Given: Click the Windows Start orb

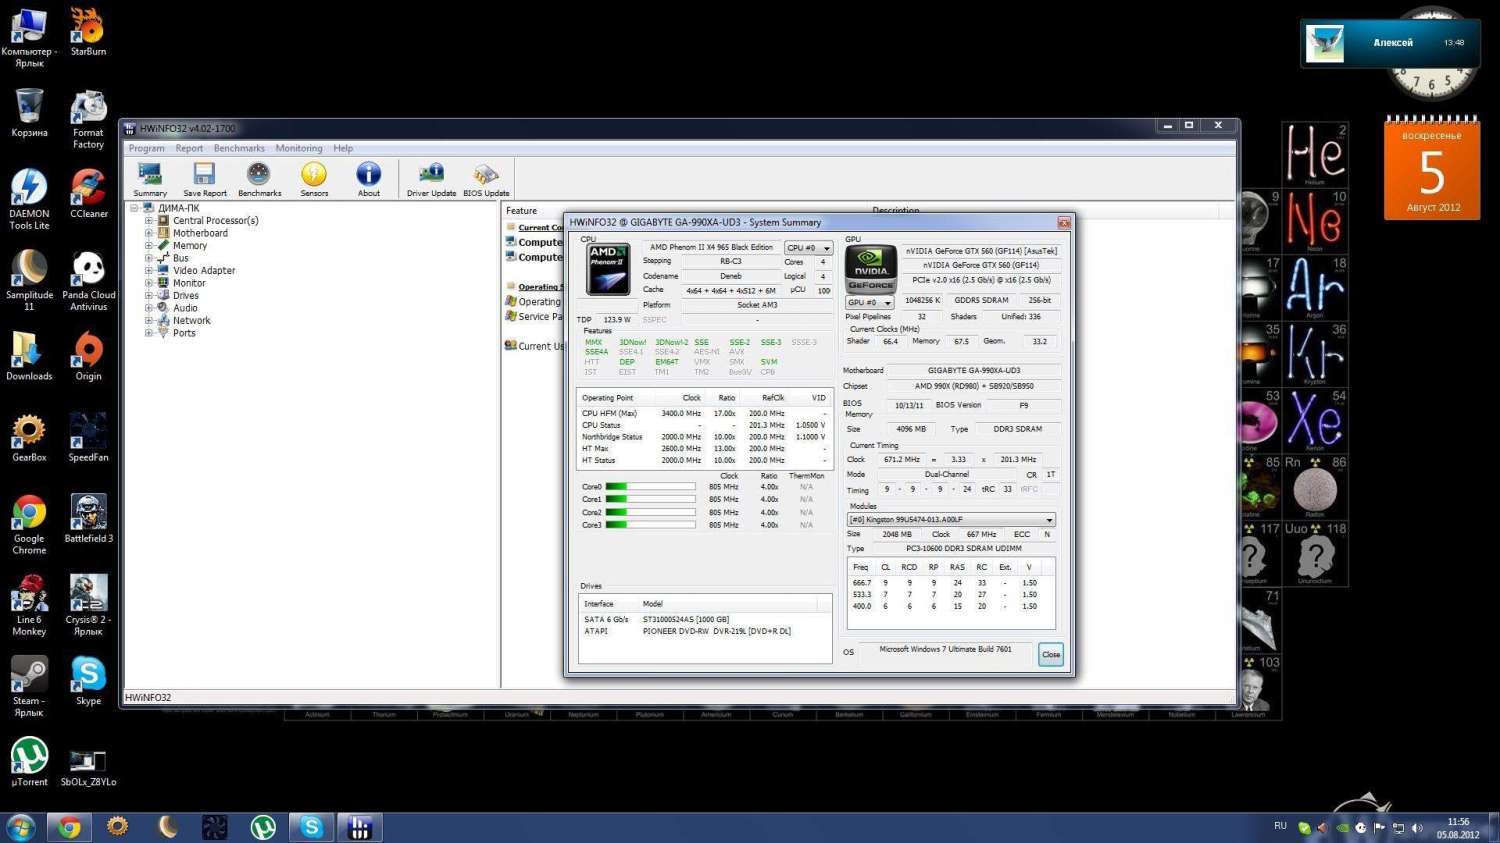Looking at the screenshot, I should [21, 827].
